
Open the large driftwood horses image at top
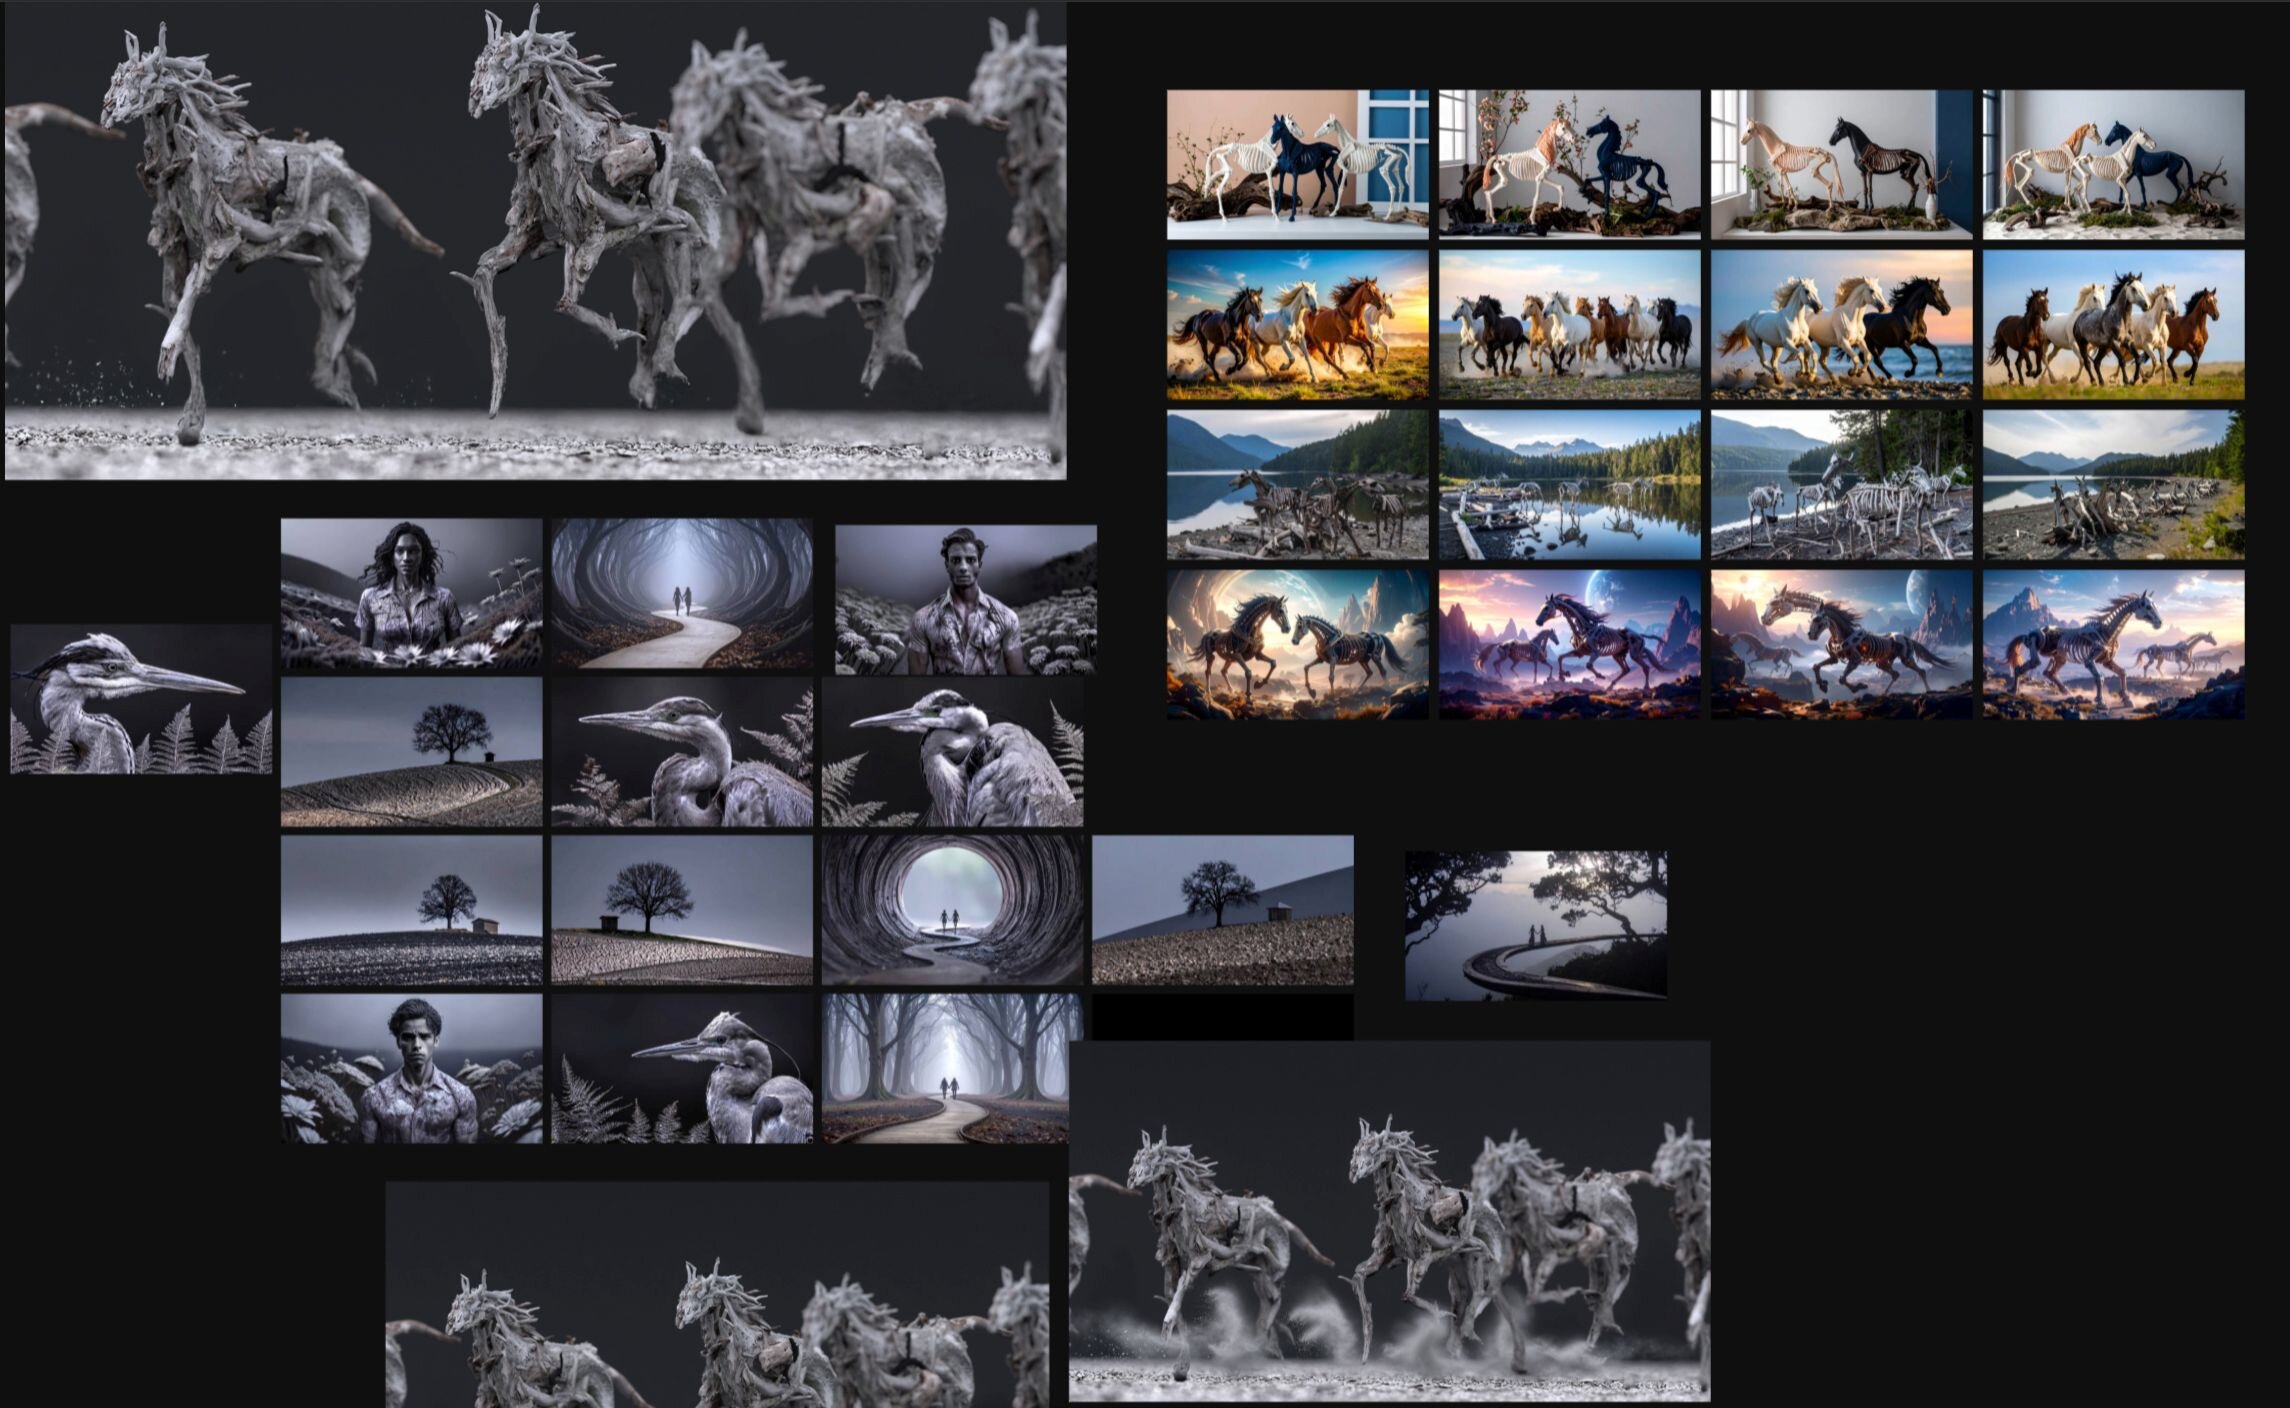point(535,240)
